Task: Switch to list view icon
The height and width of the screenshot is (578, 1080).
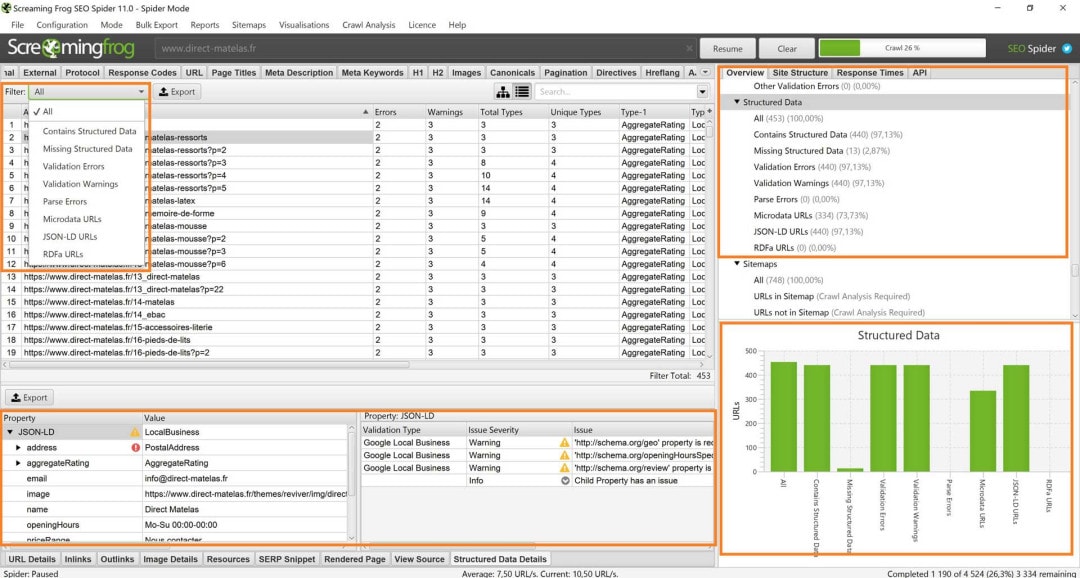Action: click(521, 92)
